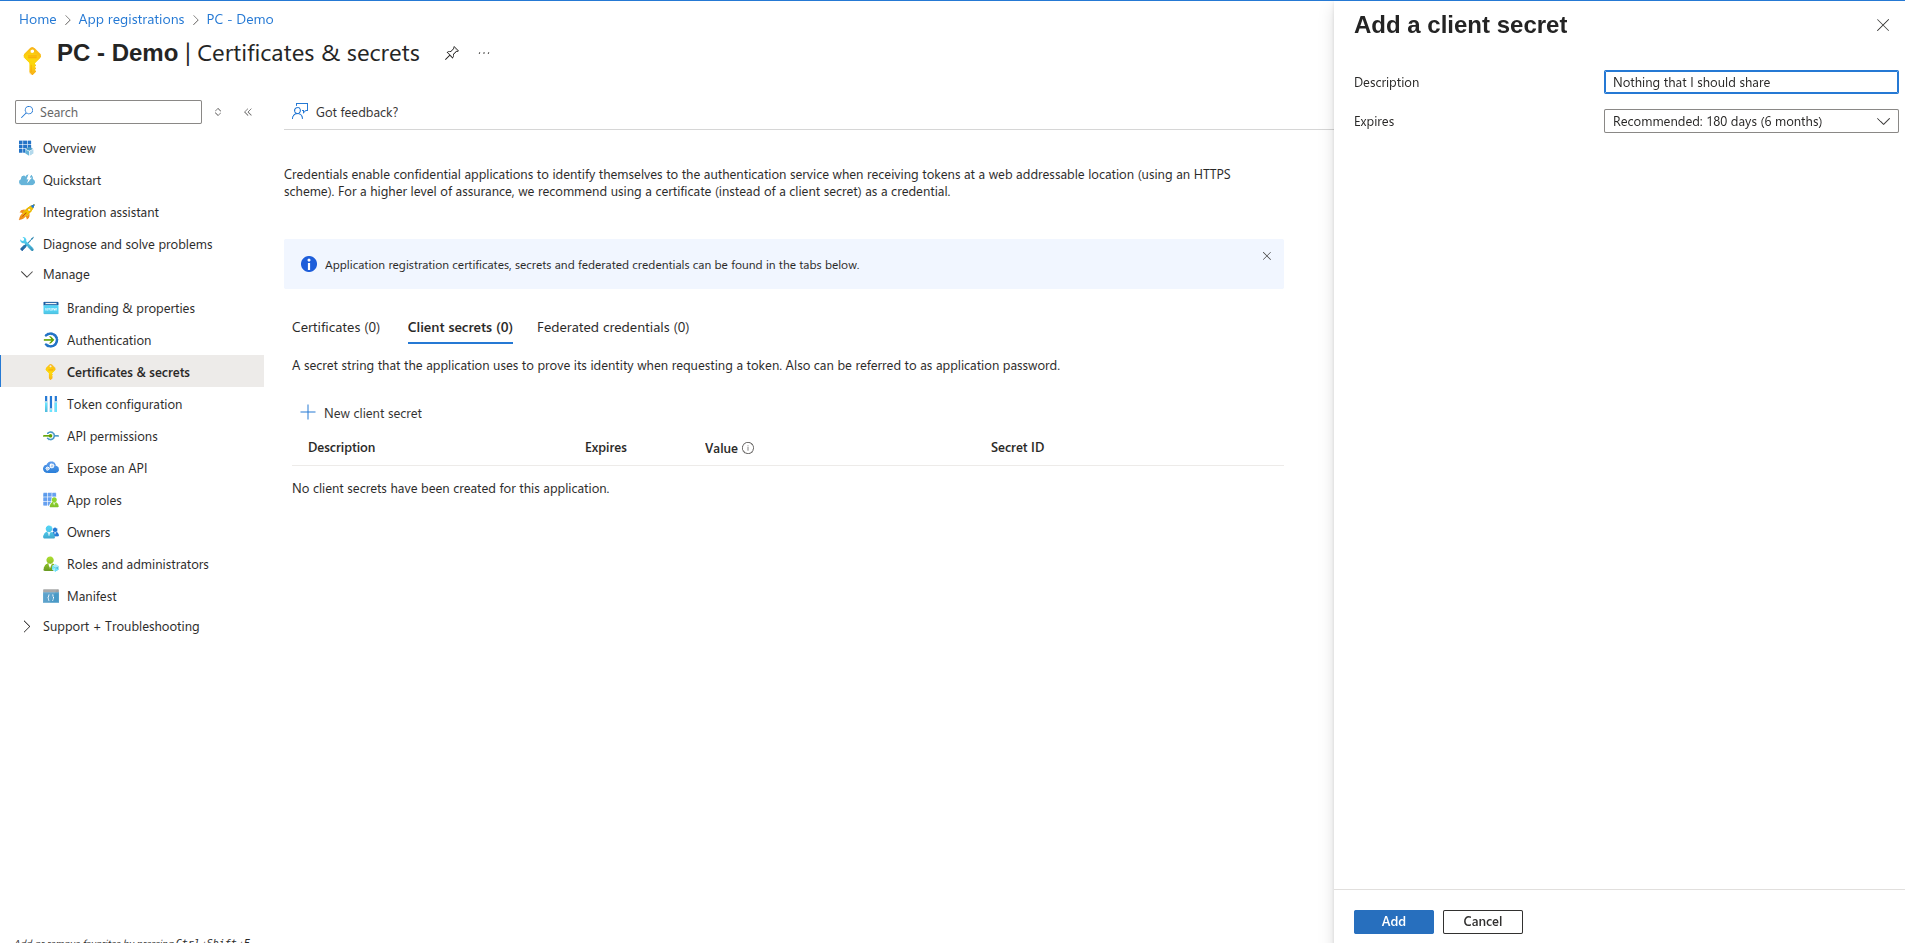Open the Manifest editor
The image size is (1905, 943).
pyautogui.click(x=91, y=596)
